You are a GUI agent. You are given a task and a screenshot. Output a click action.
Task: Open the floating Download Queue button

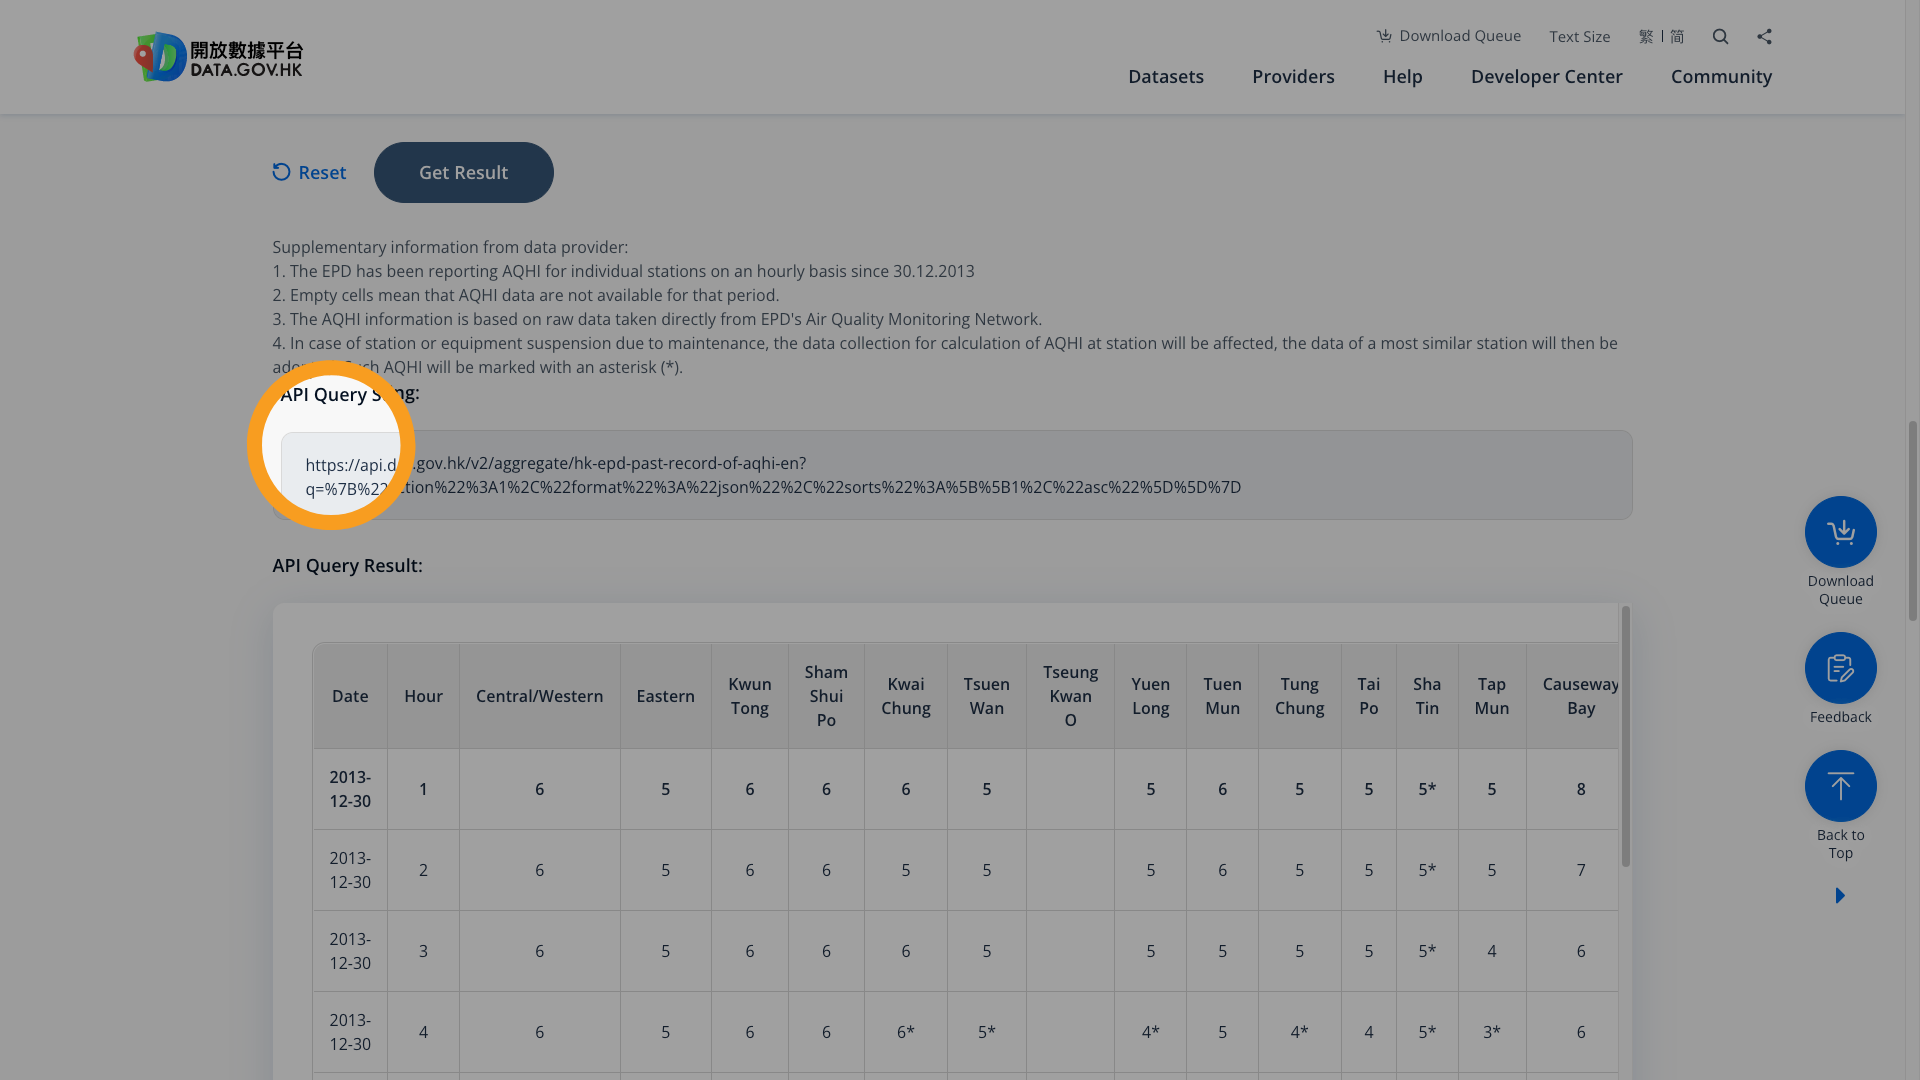[1840, 531]
